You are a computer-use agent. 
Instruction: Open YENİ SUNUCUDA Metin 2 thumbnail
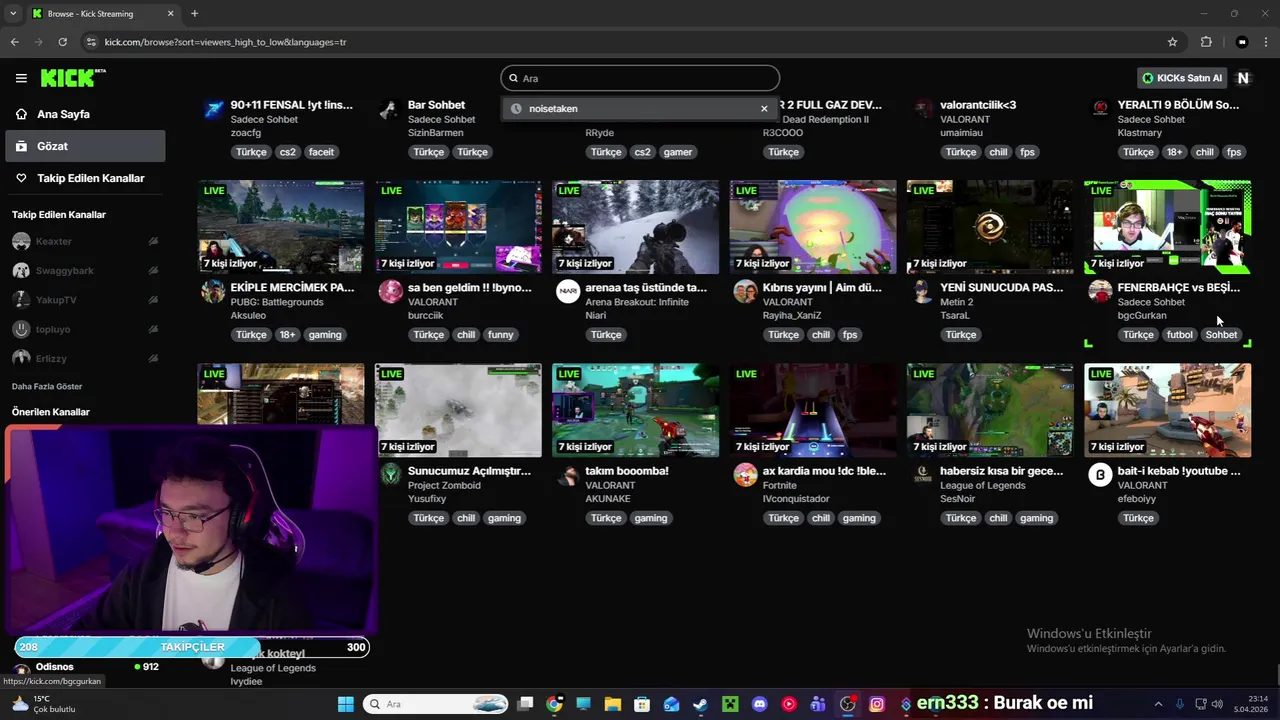point(990,227)
